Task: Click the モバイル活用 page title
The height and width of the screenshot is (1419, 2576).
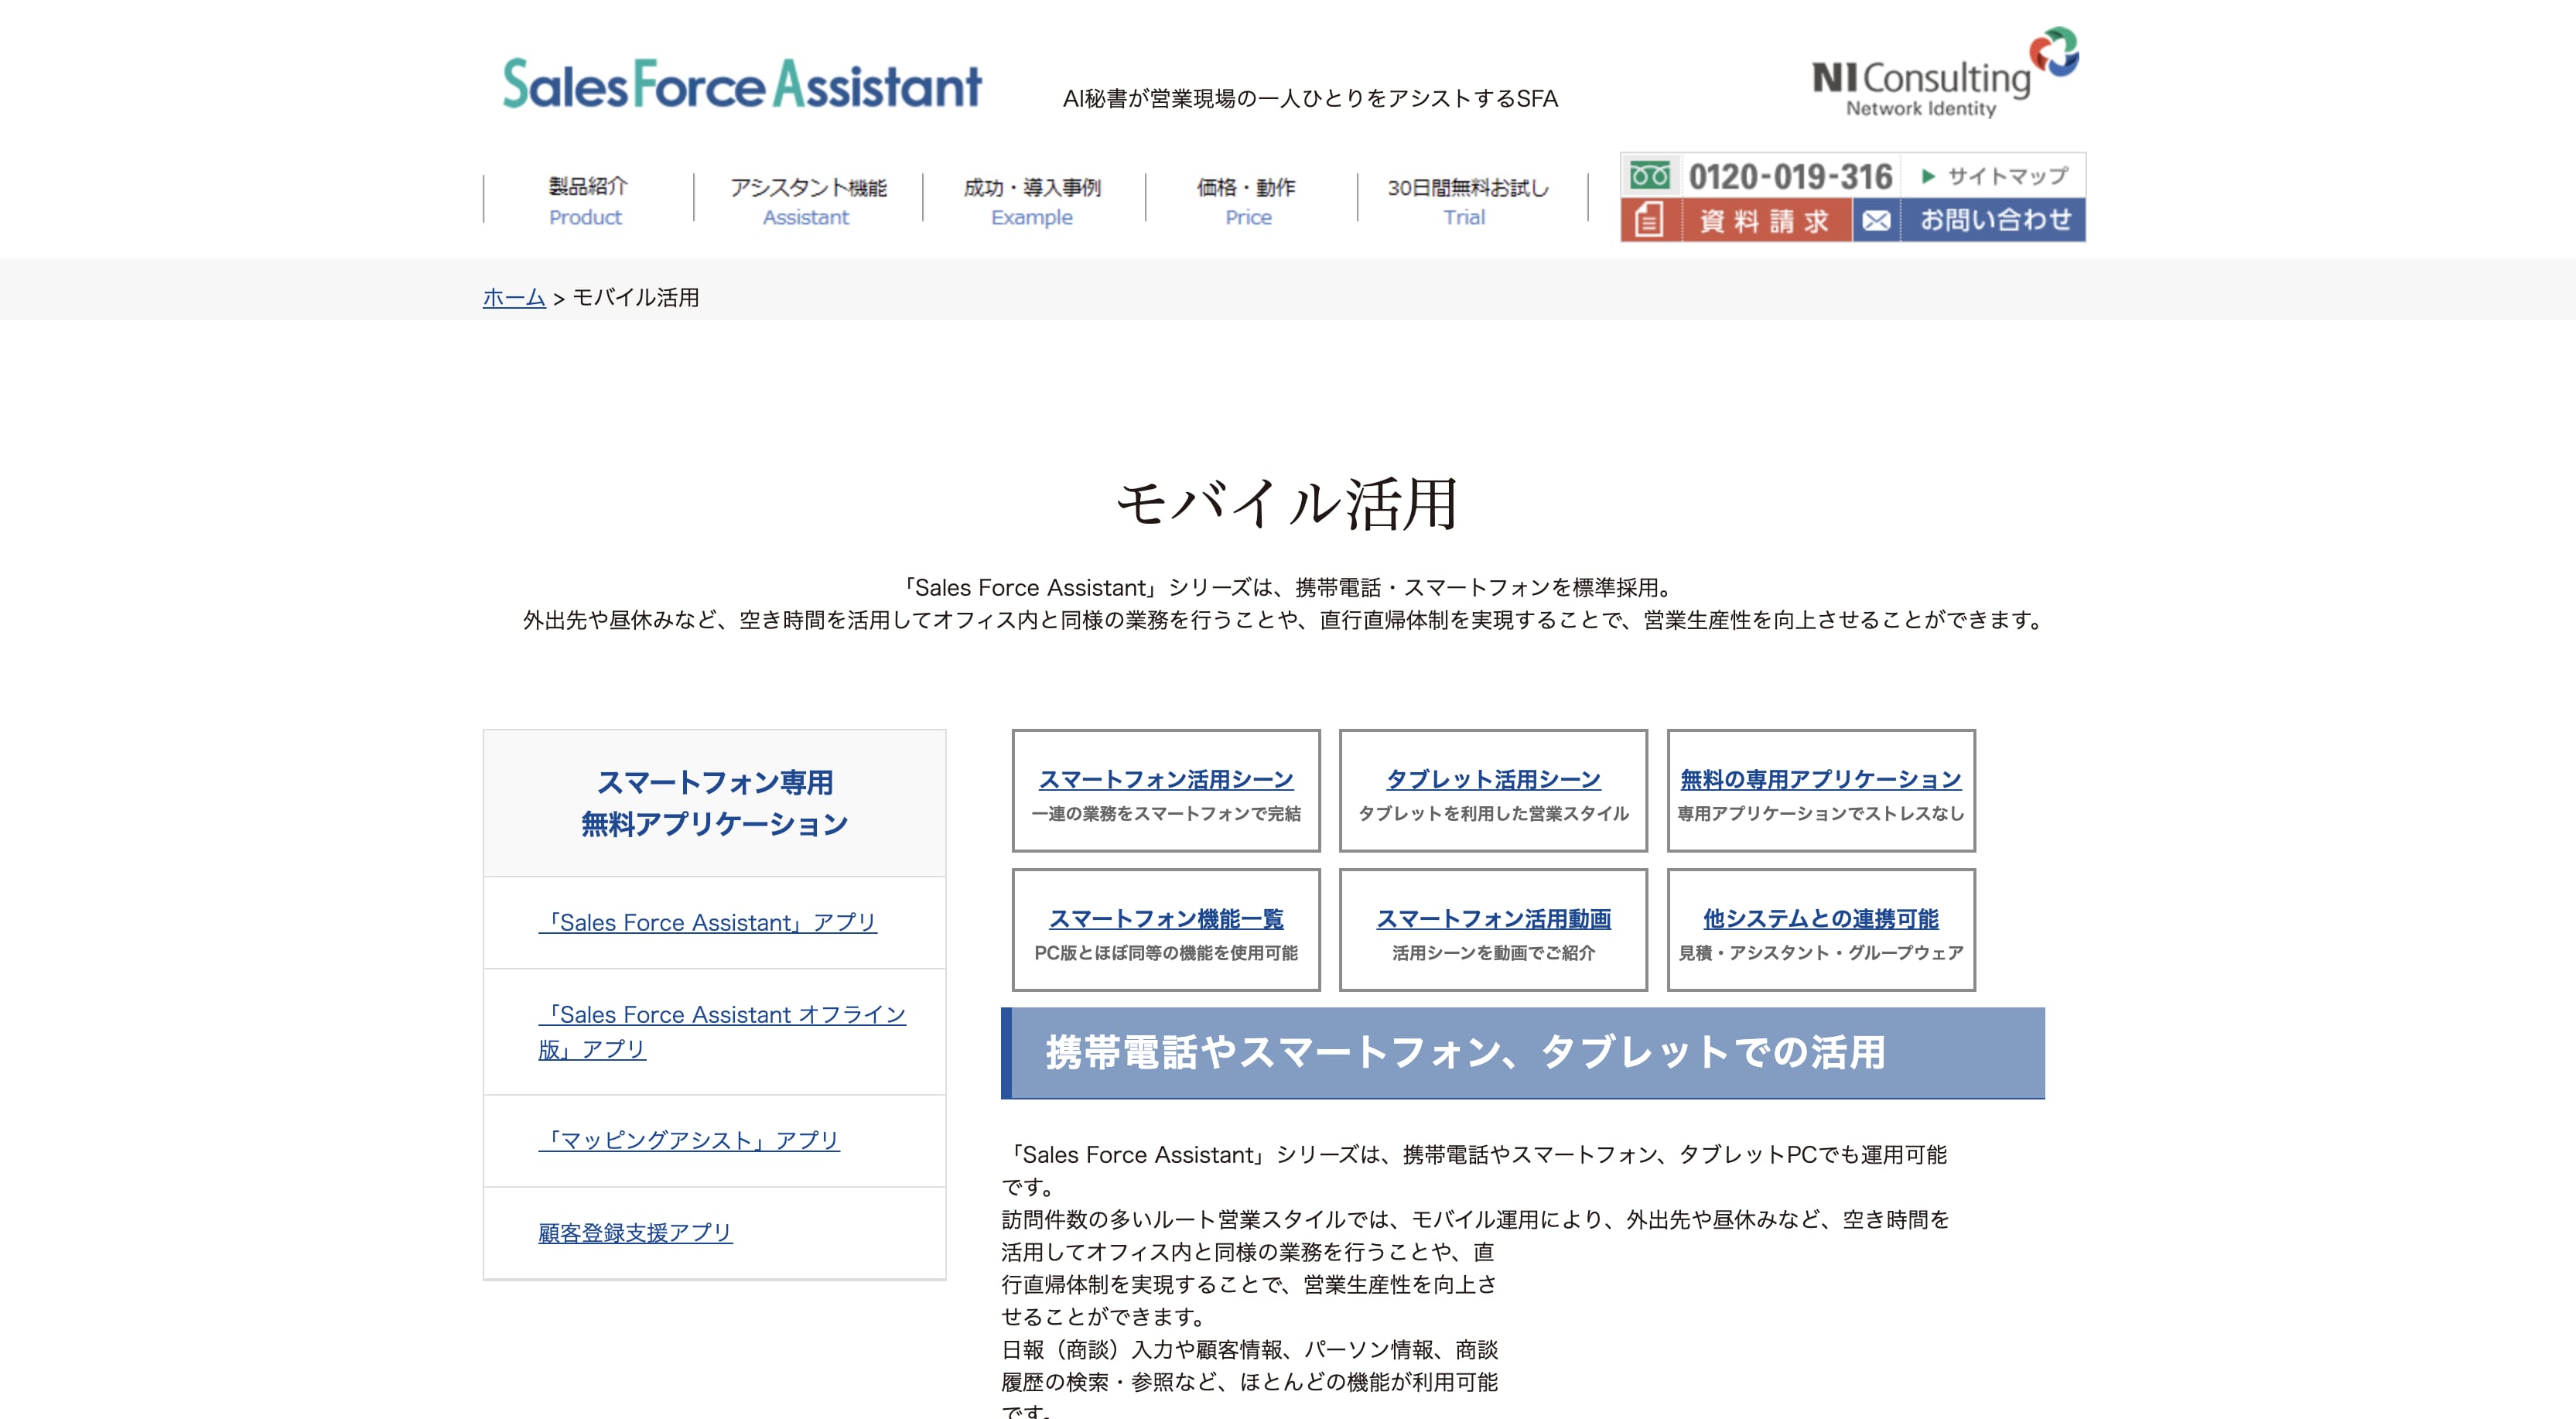Action: 1287,503
